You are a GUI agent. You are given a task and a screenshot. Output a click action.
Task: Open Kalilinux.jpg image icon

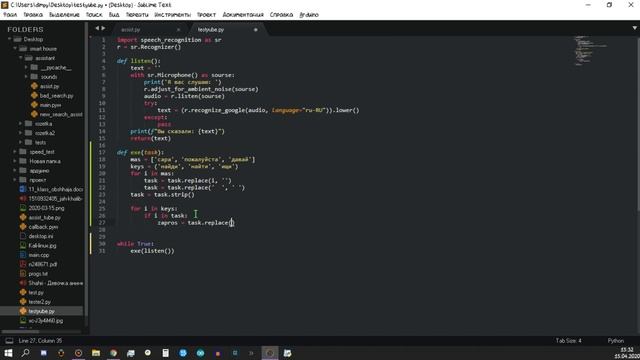23,245
